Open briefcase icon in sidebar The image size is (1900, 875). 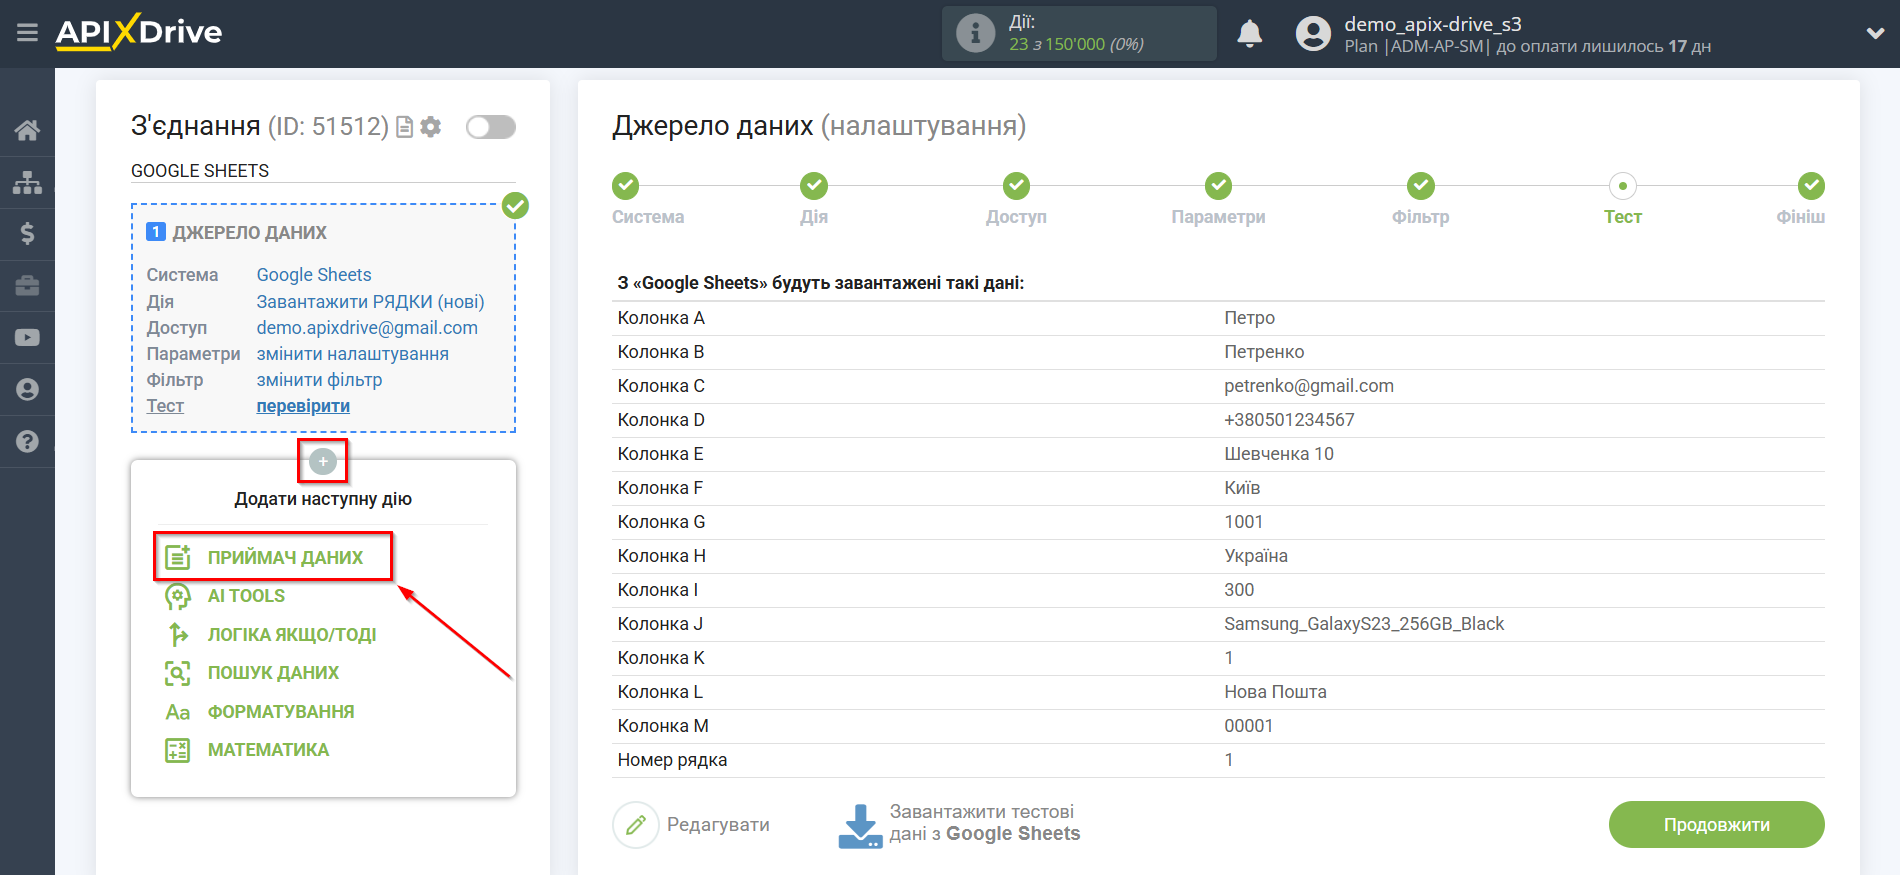coord(27,286)
